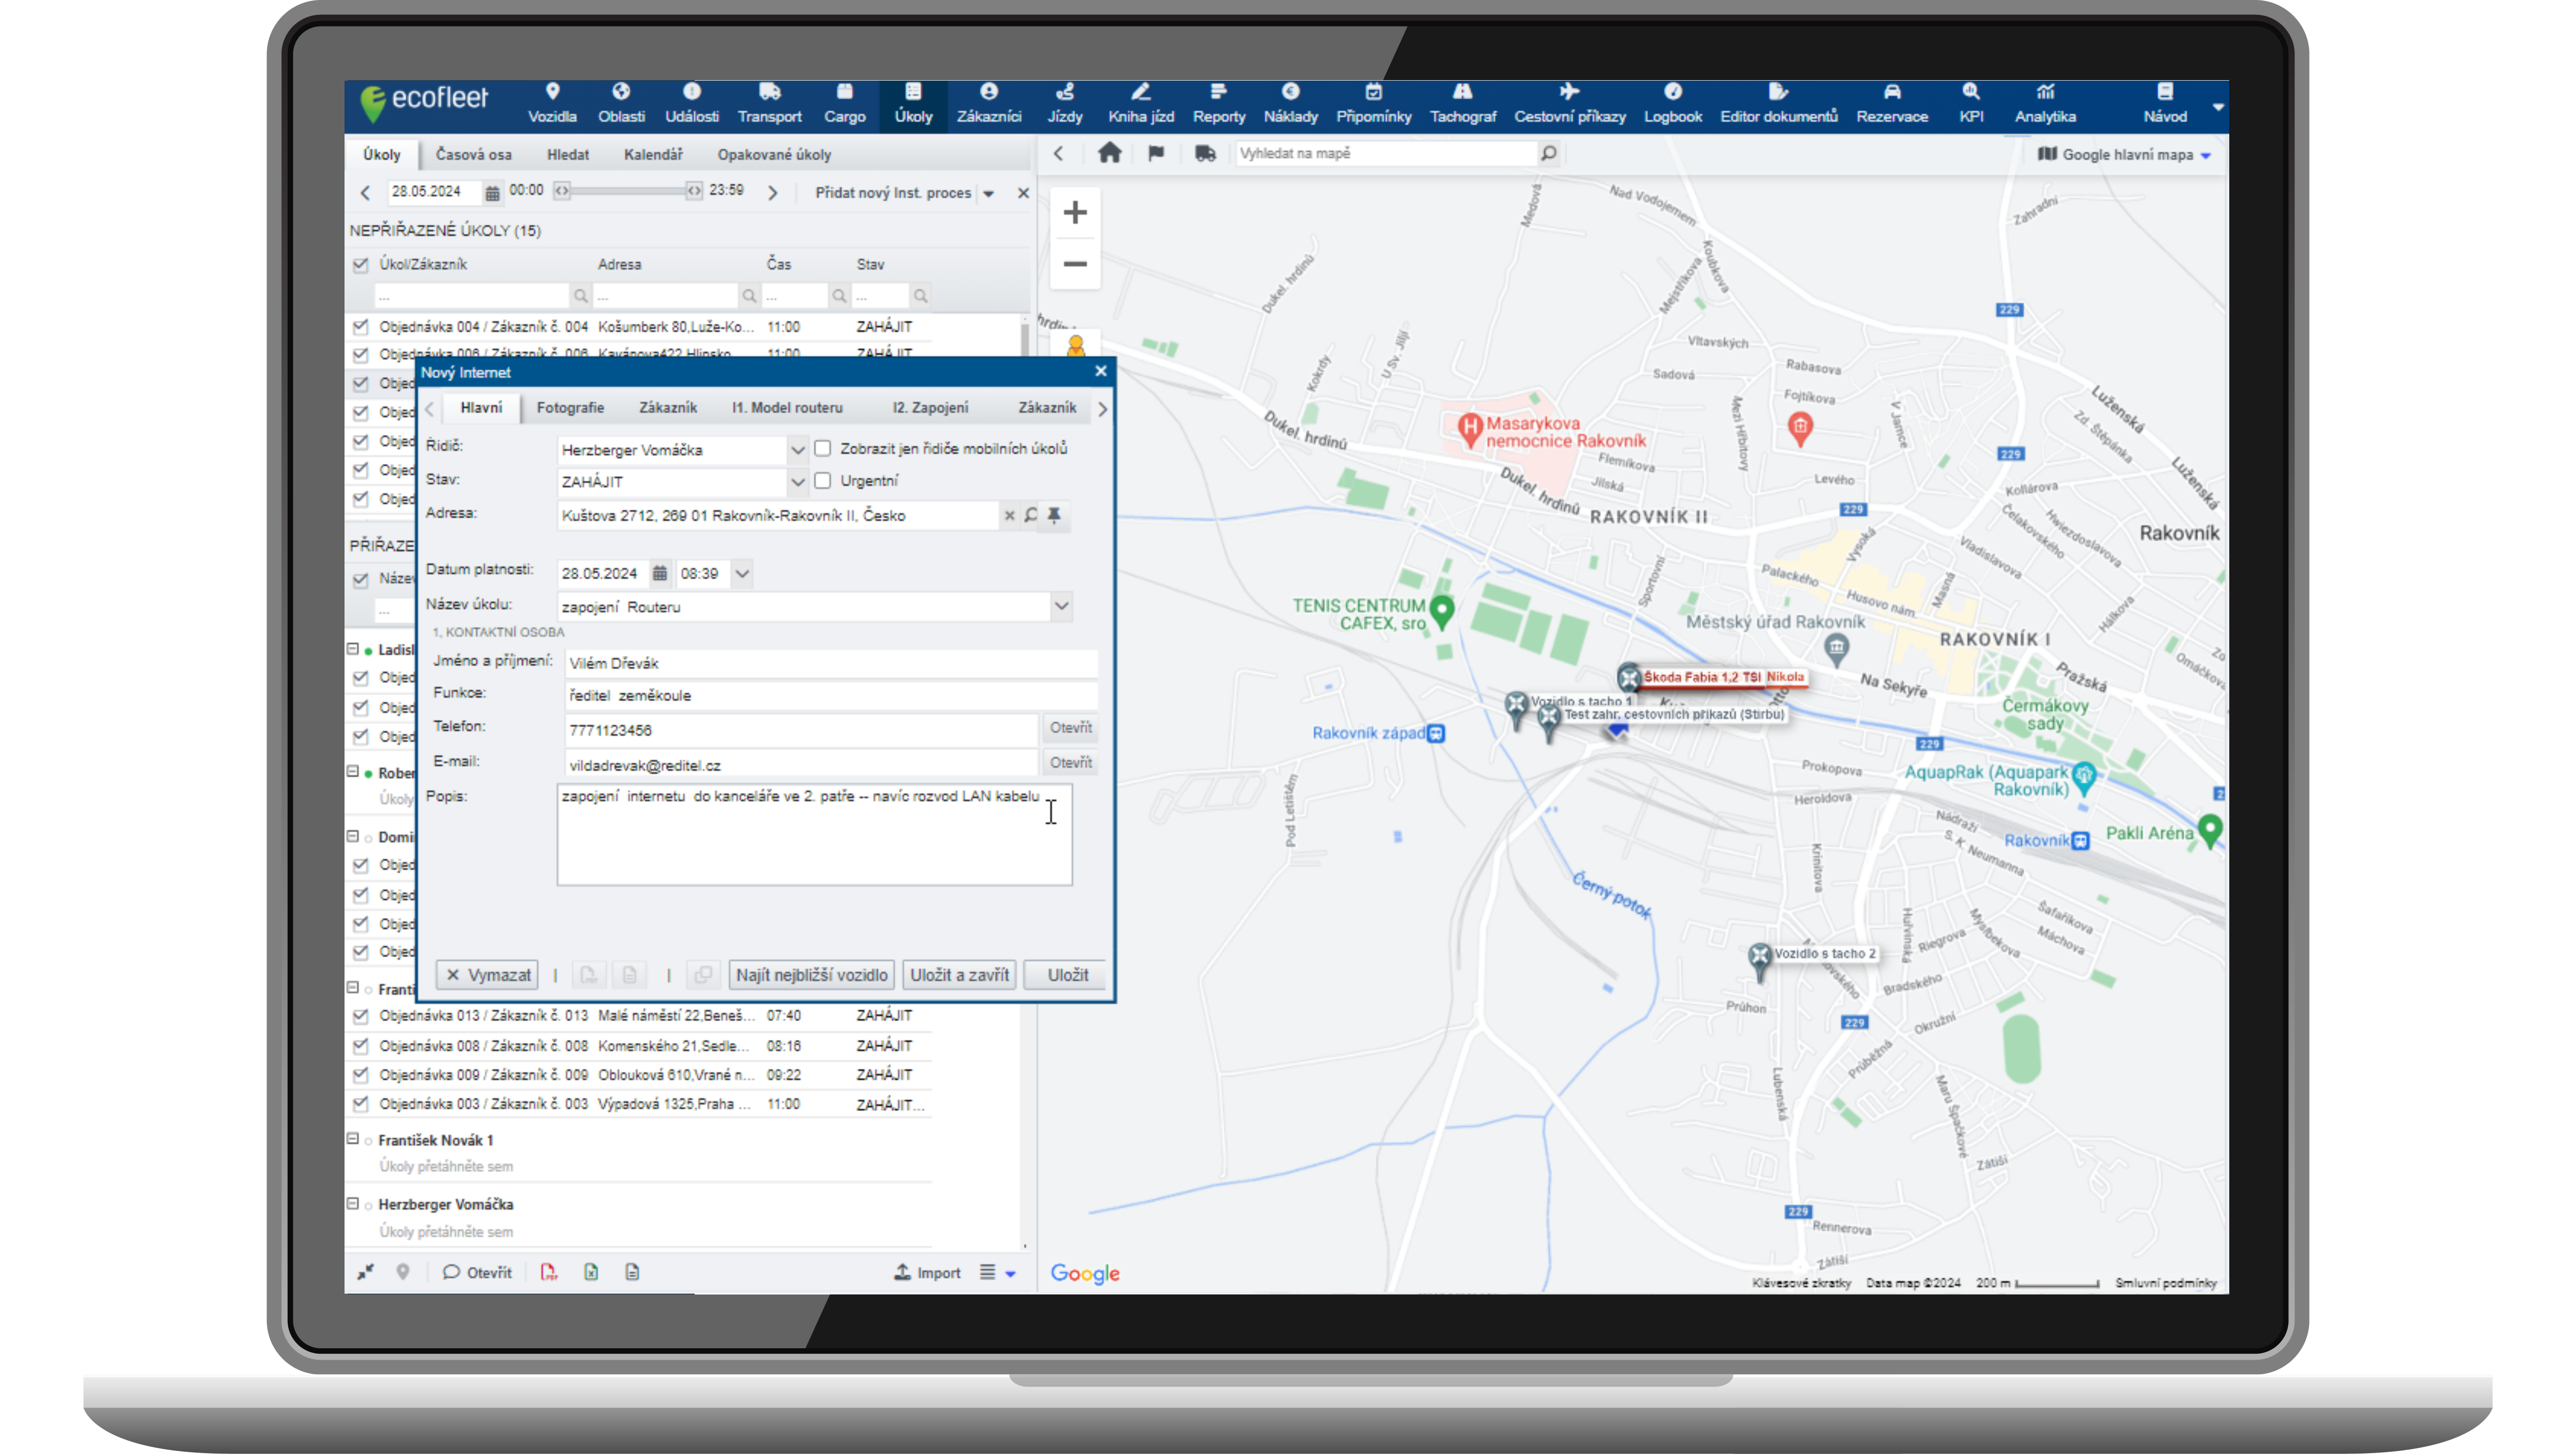Expand the Název úkolu dropdown
This screenshot has height=1454, width=2576.
[1061, 606]
